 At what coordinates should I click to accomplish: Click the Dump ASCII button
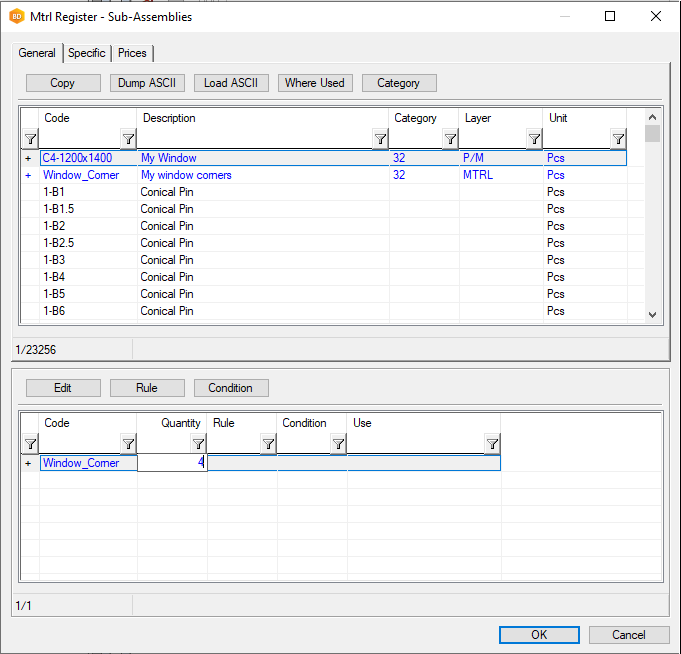[x=147, y=83]
